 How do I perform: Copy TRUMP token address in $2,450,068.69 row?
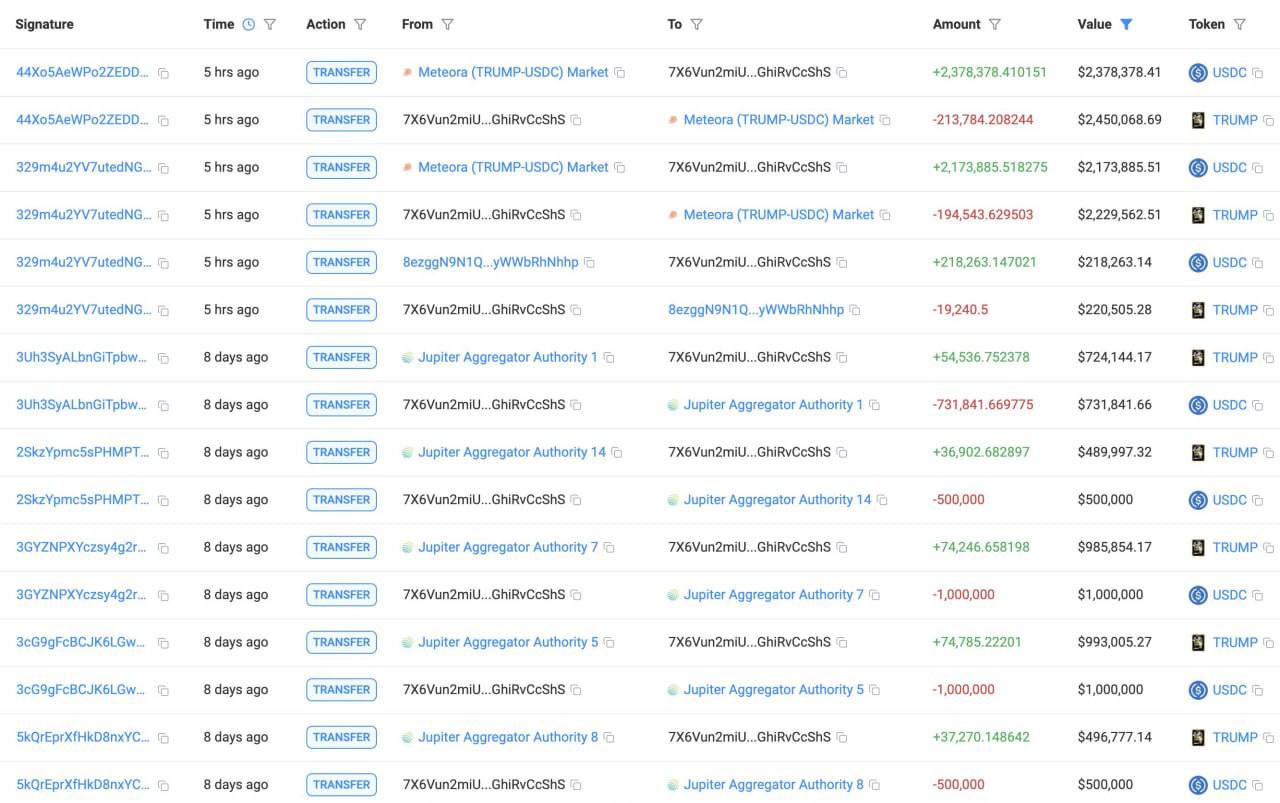(x=1268, y=120)
